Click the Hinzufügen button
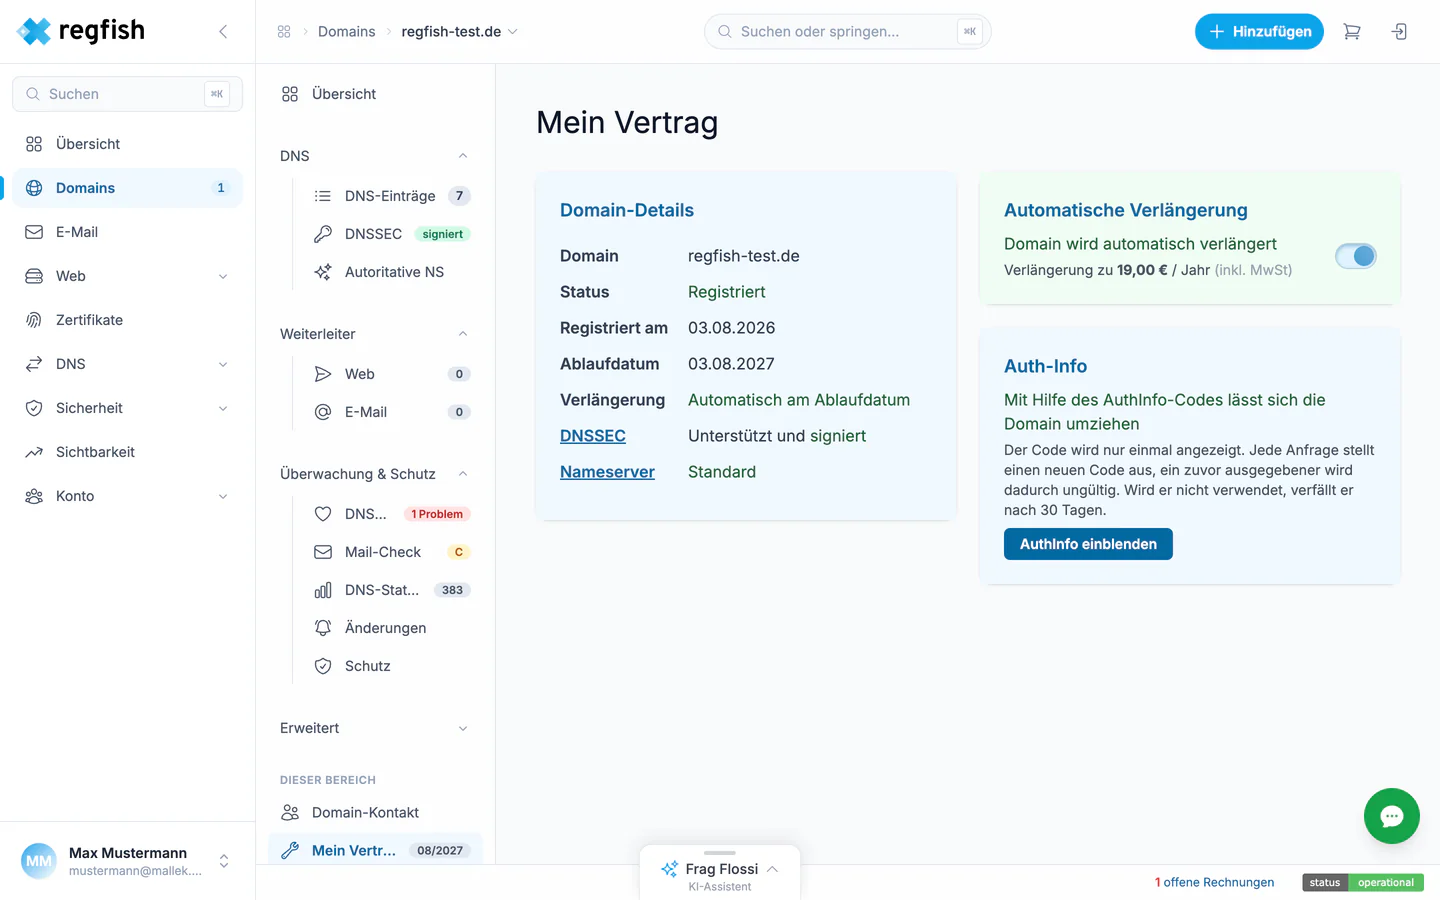 (1259, 31)
